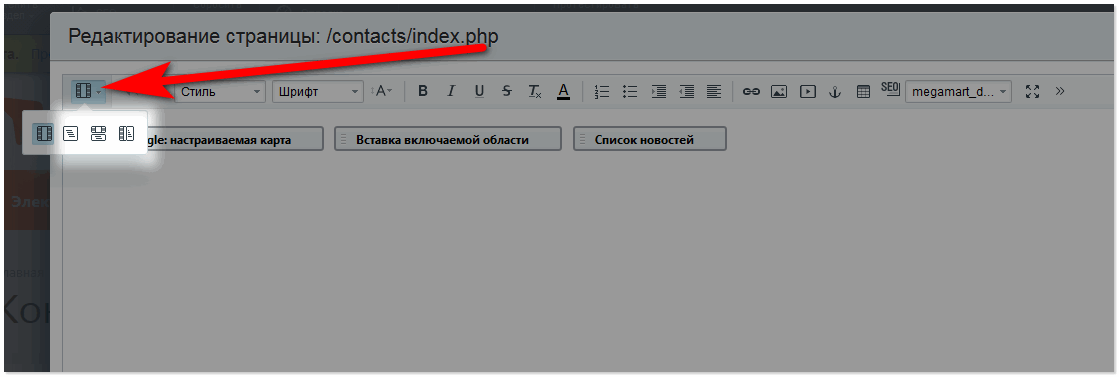Click the dialog title Редактирование страницы
Viewport: 1119px width, 377px height.
click(283, 37)
